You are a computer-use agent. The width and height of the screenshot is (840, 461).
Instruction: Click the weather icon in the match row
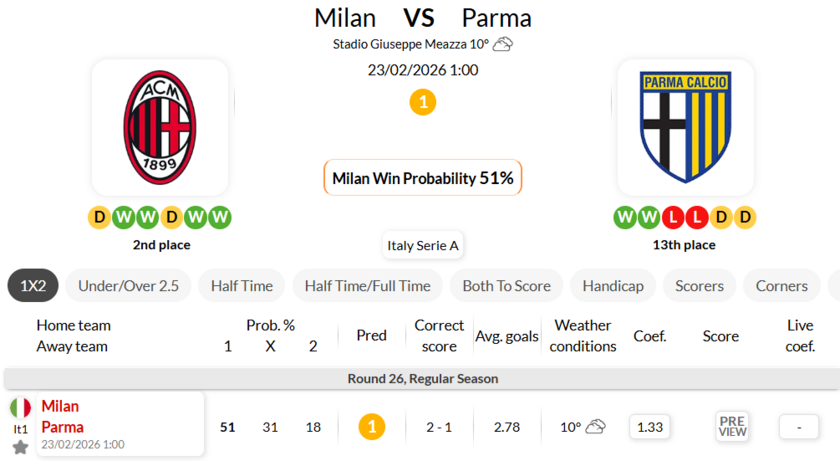[x=595, y=427]
